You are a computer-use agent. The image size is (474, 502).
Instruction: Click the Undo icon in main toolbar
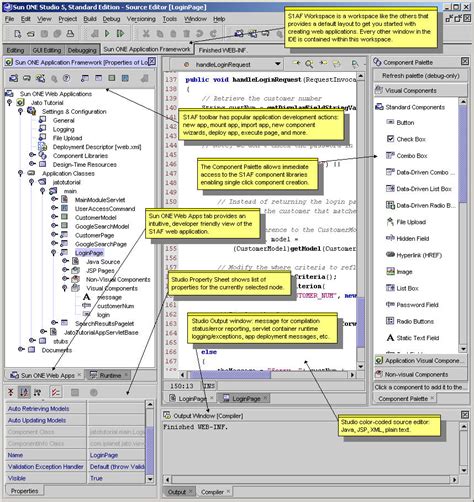click(x=200, y=33)
